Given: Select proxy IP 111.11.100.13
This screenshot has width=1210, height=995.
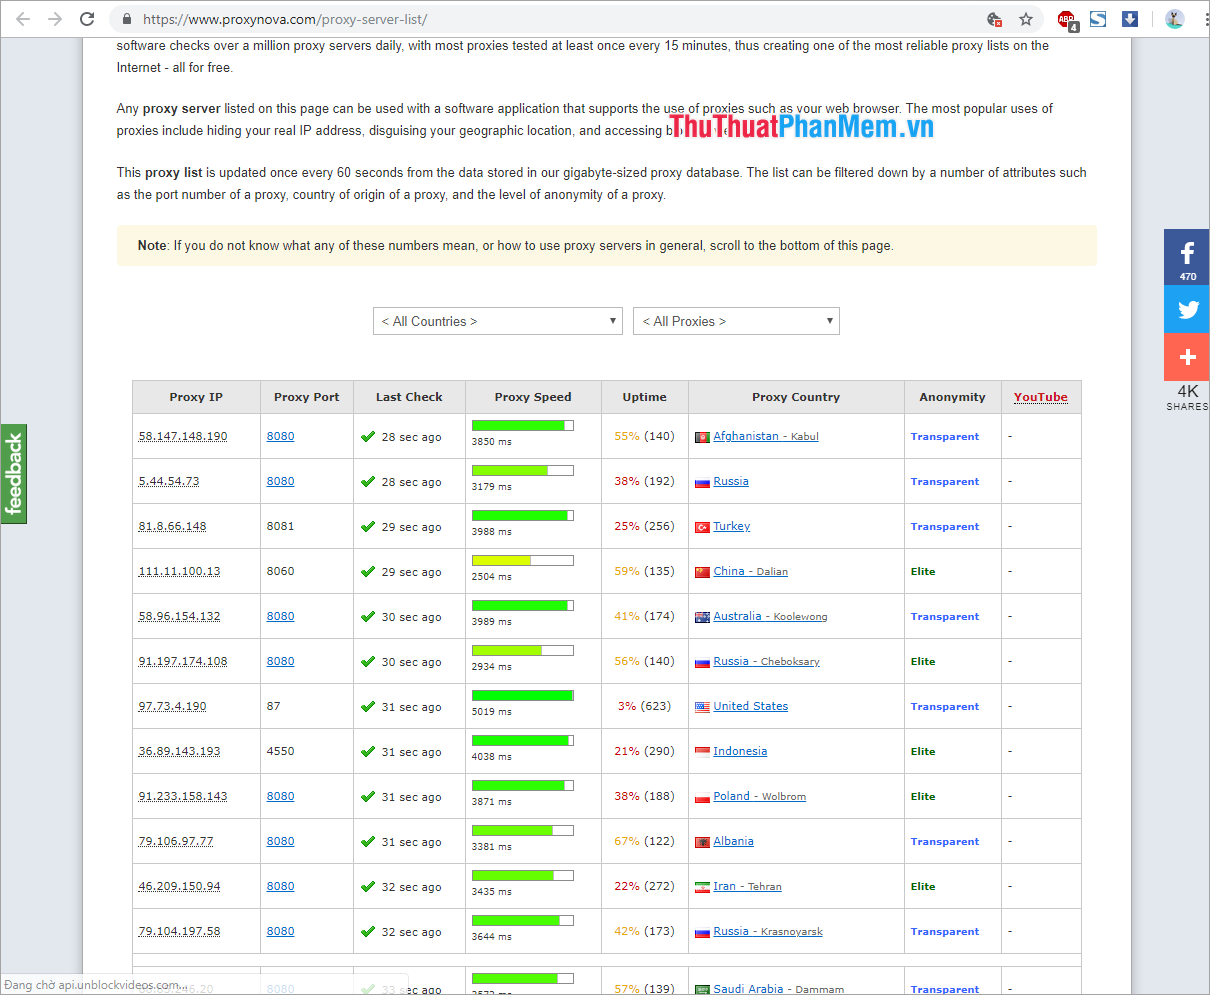Looking at the screenshot, I should (179, 571).
